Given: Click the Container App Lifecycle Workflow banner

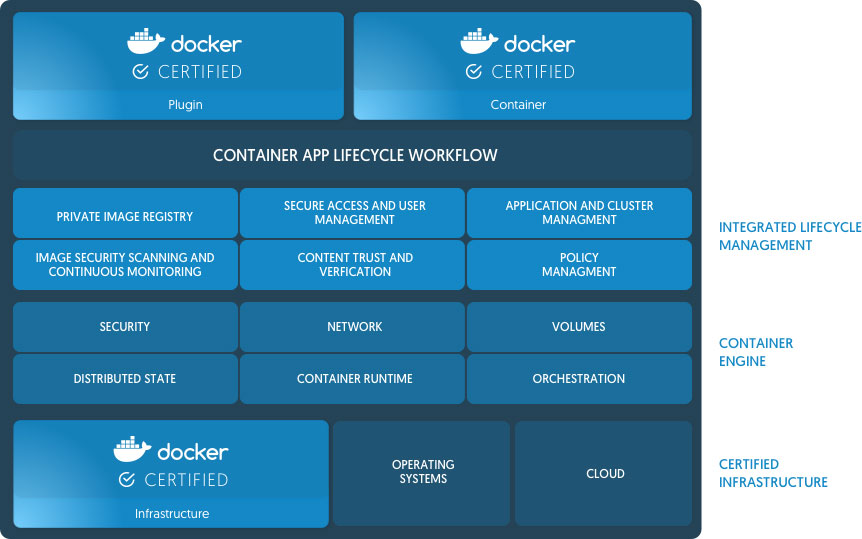Looking at the screenshot, I should [x=352, y=155].
